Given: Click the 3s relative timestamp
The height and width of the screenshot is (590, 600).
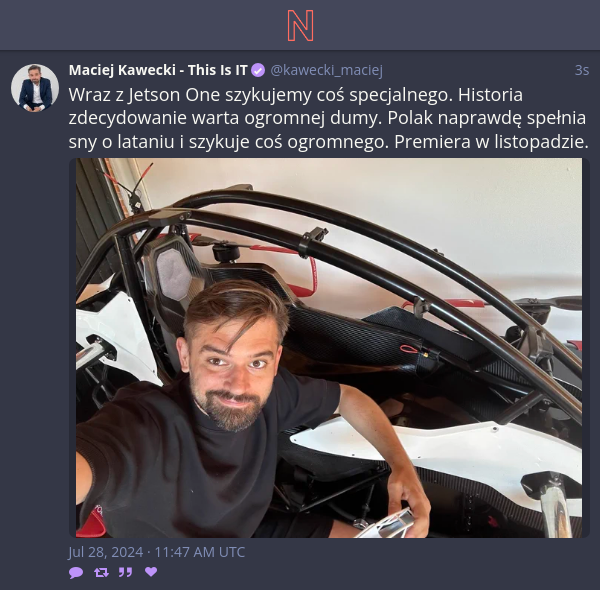Looking at the screenshot, I should (582, 70).
